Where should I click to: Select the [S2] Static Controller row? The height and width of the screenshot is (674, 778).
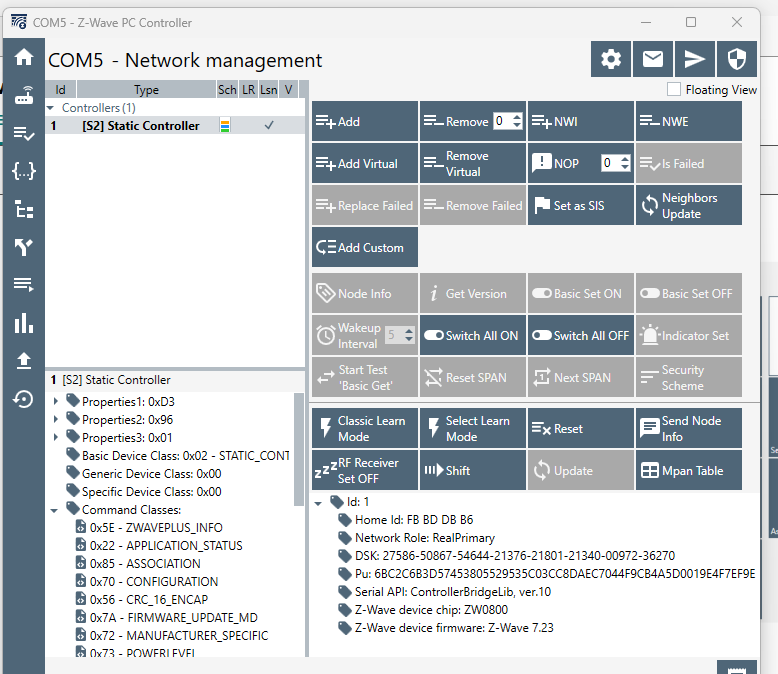(x=140, y=126)
